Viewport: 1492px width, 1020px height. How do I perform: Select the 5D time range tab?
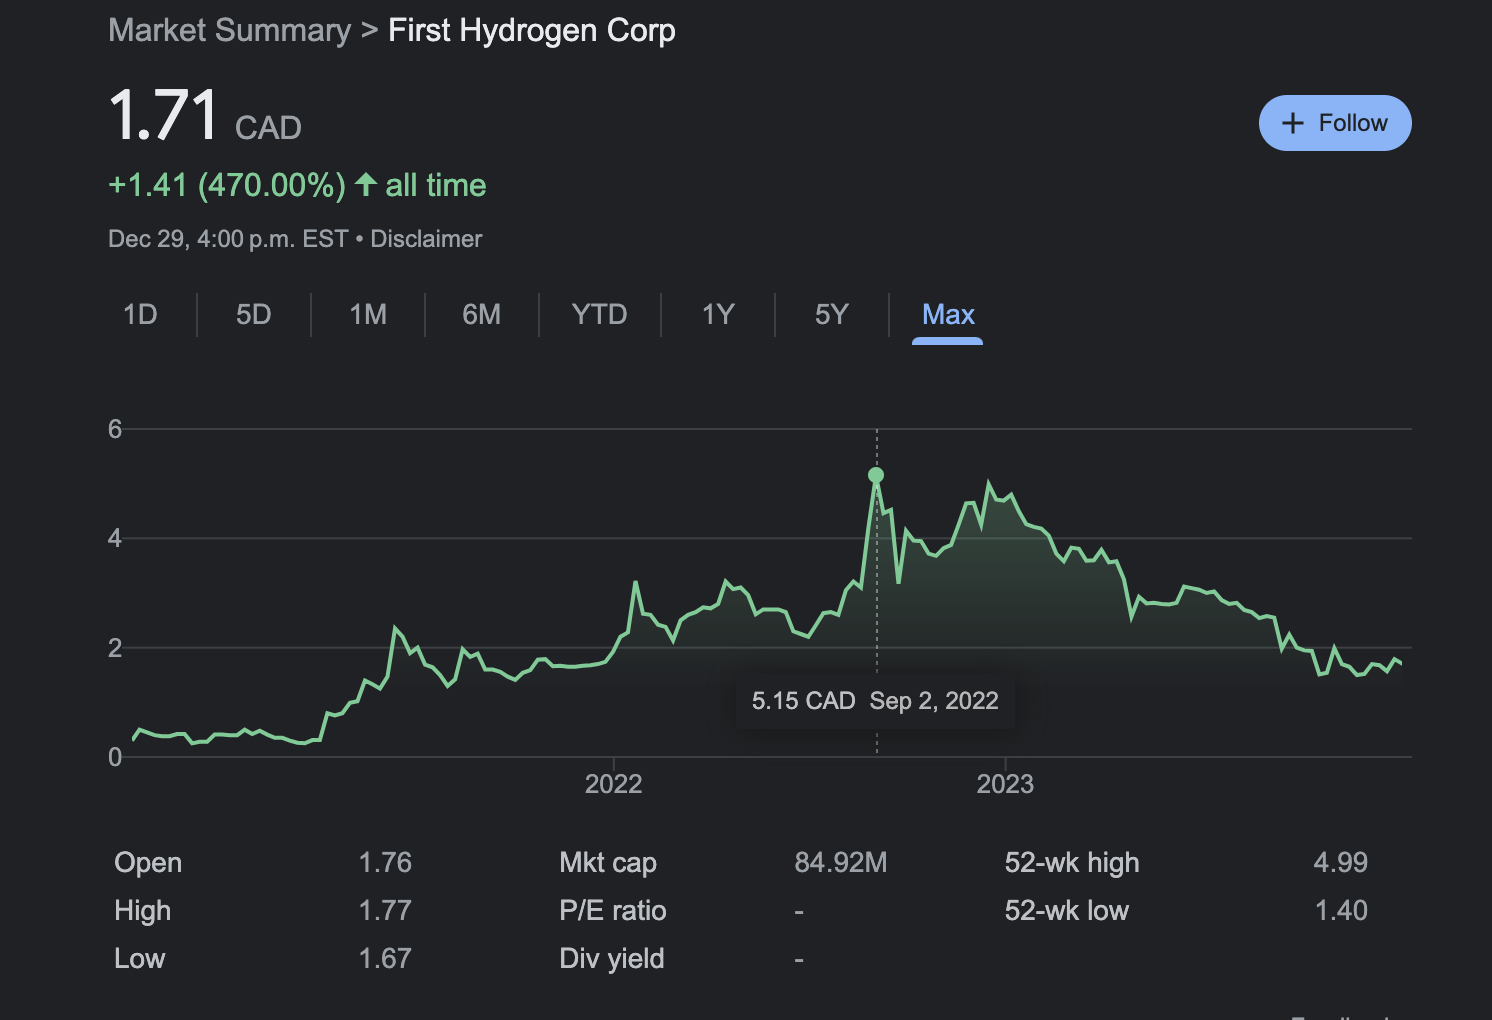(x=254, y=315)
